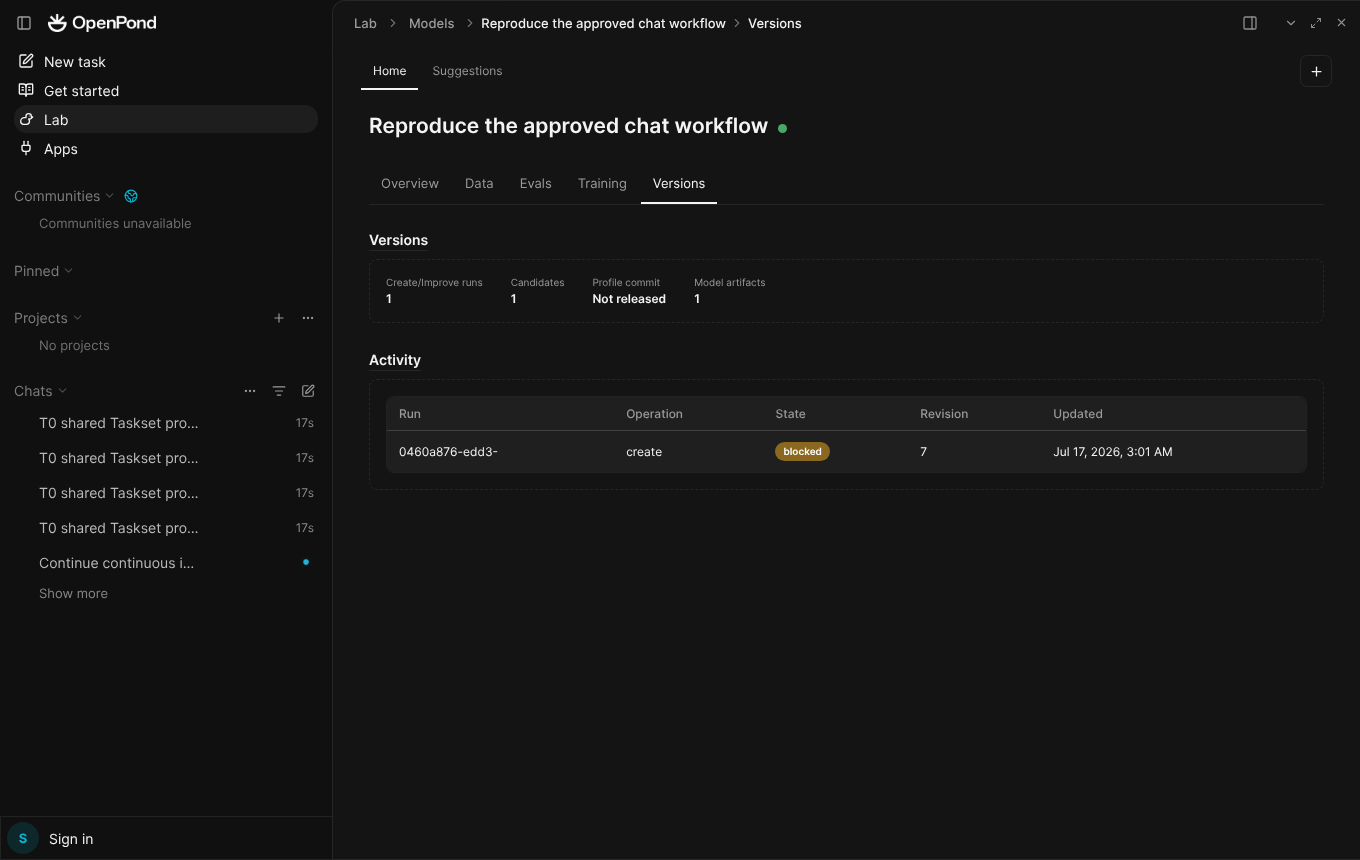This screenshot has width=1360, height=860.
Task: Collapse the Communities section
Action: (64, 196)
